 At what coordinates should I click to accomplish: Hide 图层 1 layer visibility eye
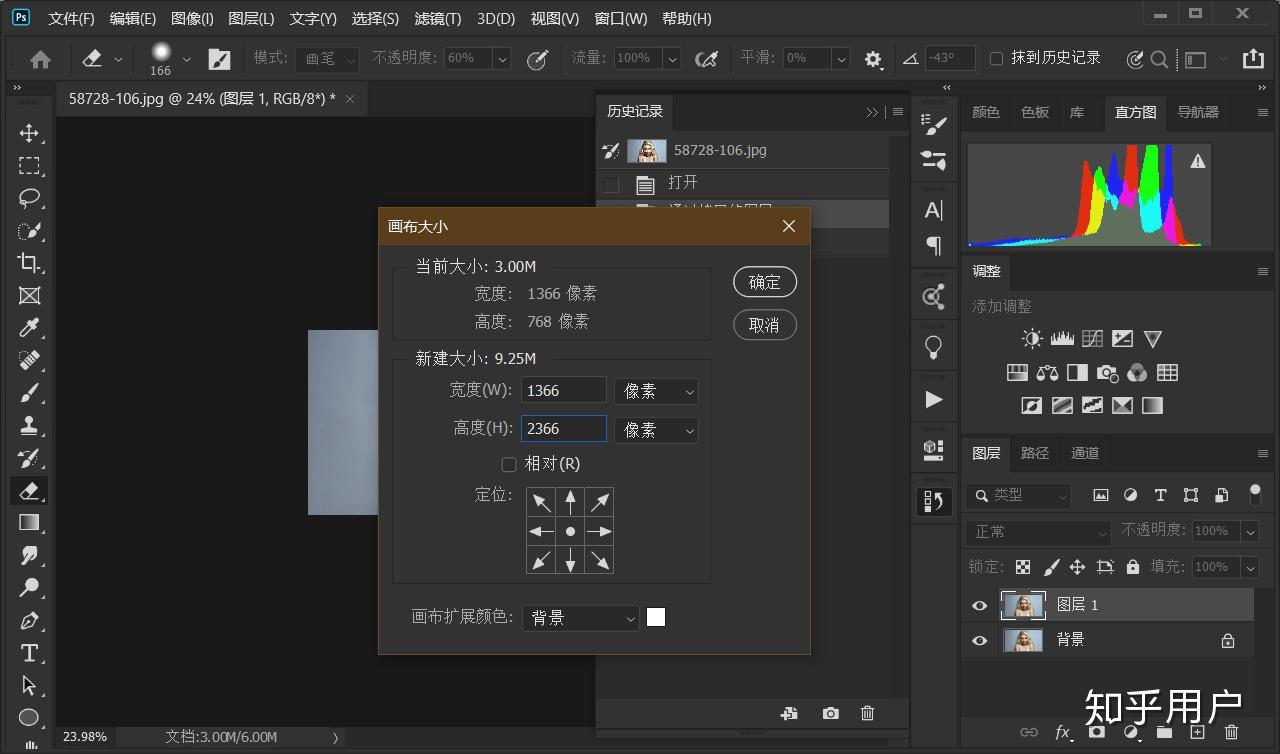pyautogui.click(x=979, y=605)
